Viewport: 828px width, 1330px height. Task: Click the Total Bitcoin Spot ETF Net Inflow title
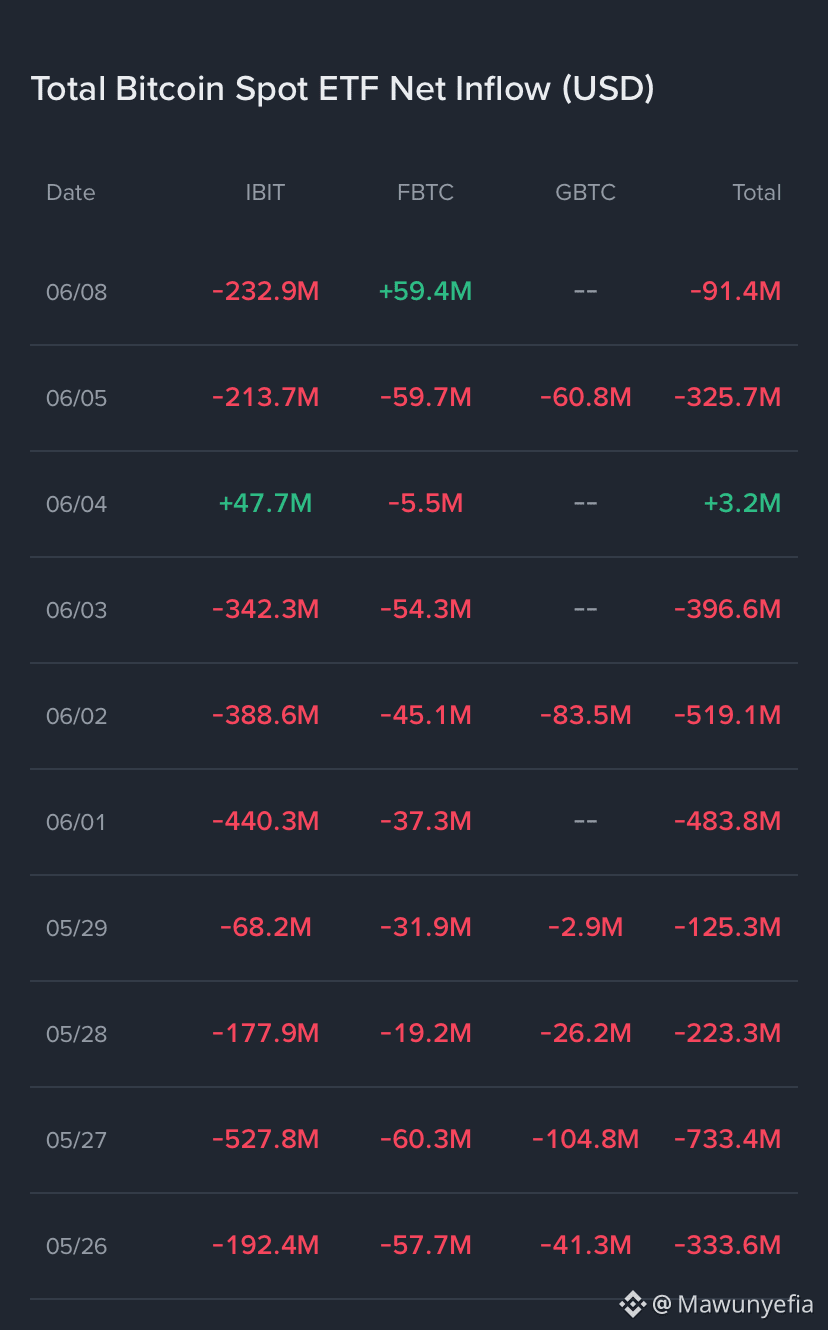point(342,89)
